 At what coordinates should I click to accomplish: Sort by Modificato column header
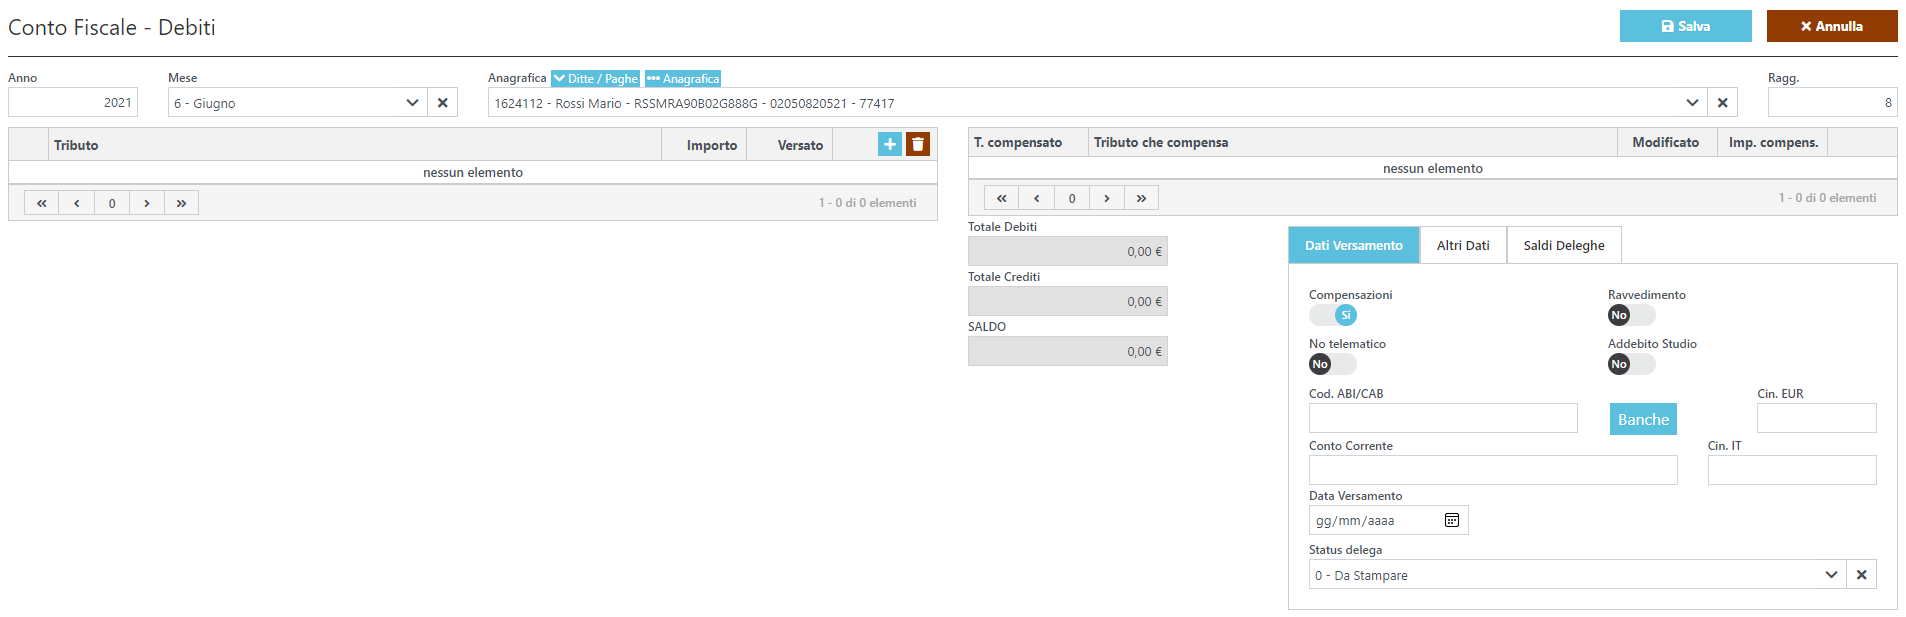point(1667,142)
